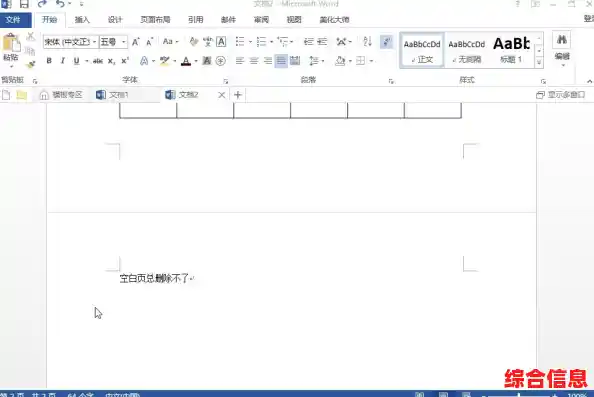Toggle italic formatting
The width and height of the screenshot is (594, 397).
coord(63,61)
